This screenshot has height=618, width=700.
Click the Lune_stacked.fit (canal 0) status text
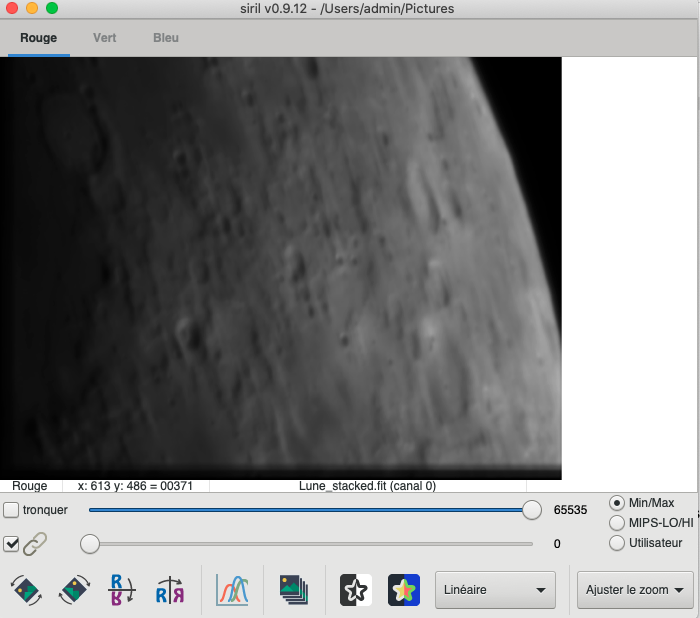click(x=367, y=486)
